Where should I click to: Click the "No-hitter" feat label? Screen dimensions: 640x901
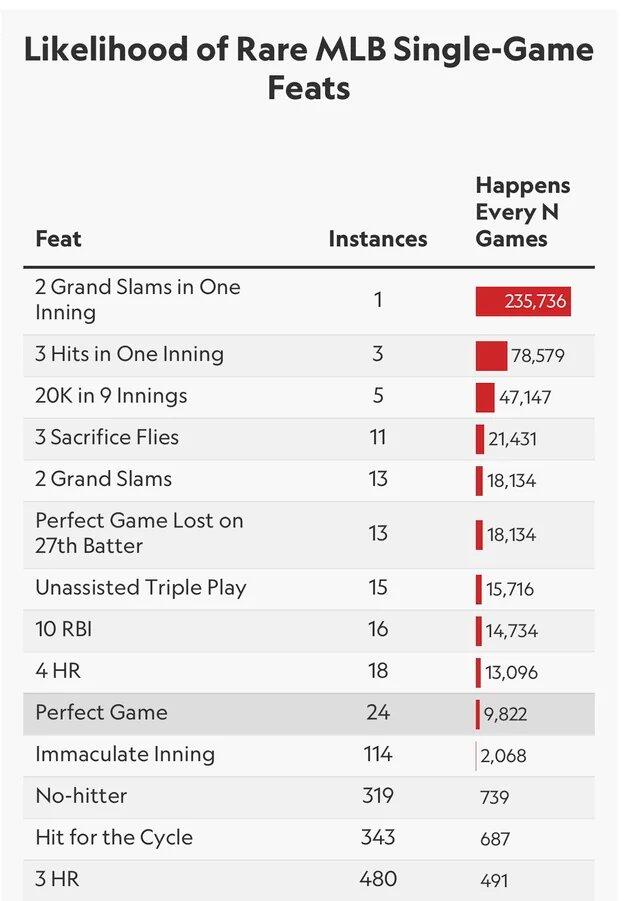(x=81, y=797)
